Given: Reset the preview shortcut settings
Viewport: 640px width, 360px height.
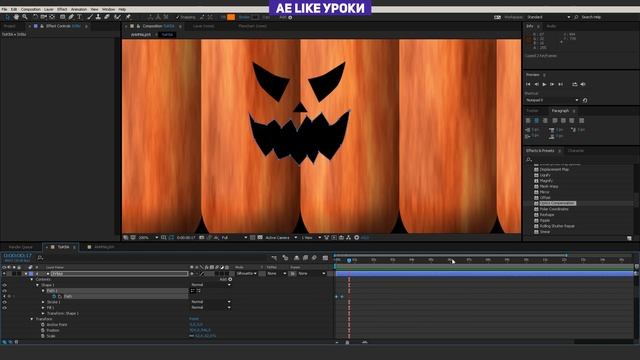Looking at the screenshot, I should pyautogui.click(x=585, y=100).
